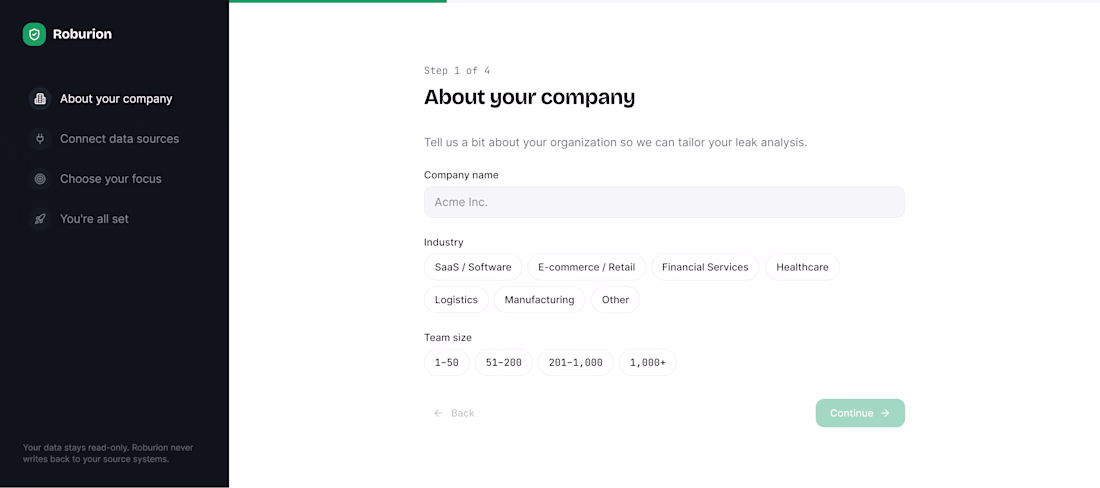Select Manufacturing as the industry
Viewport: 1100px width, 488px height.
coord(539,299)
